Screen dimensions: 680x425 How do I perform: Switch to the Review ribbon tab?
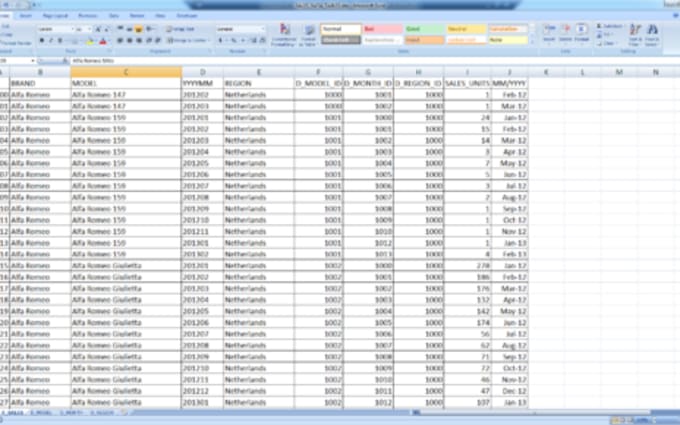[137, 16]
